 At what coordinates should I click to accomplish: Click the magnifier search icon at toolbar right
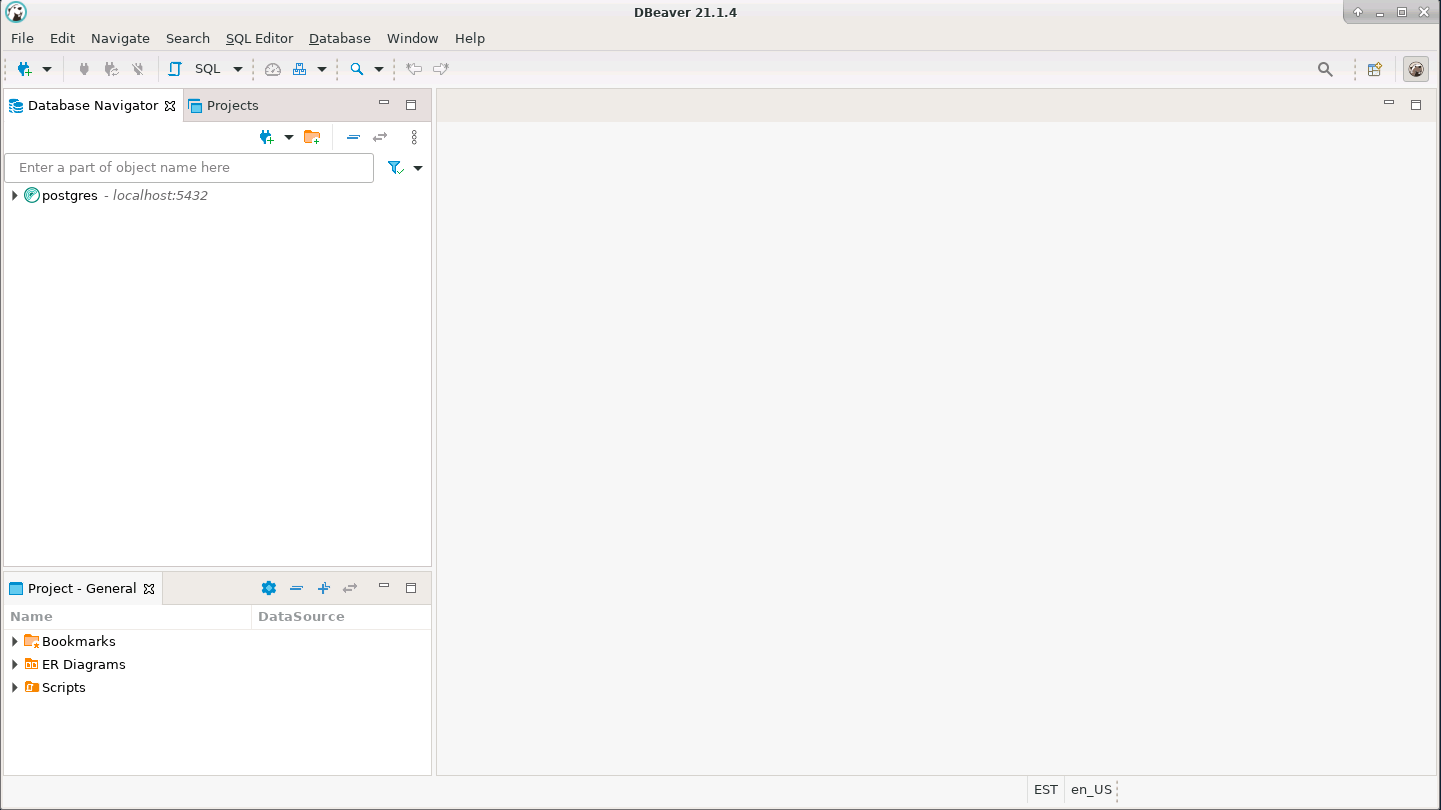pyautogui.click(x=1325, y=69)
